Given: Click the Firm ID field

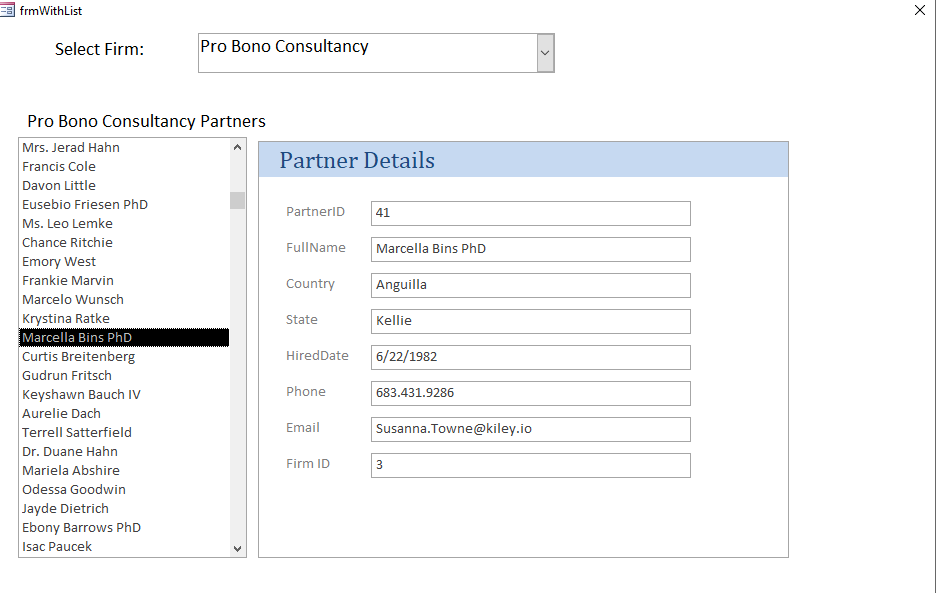Looking at the screenshot, I should click(x=530, y=465).
